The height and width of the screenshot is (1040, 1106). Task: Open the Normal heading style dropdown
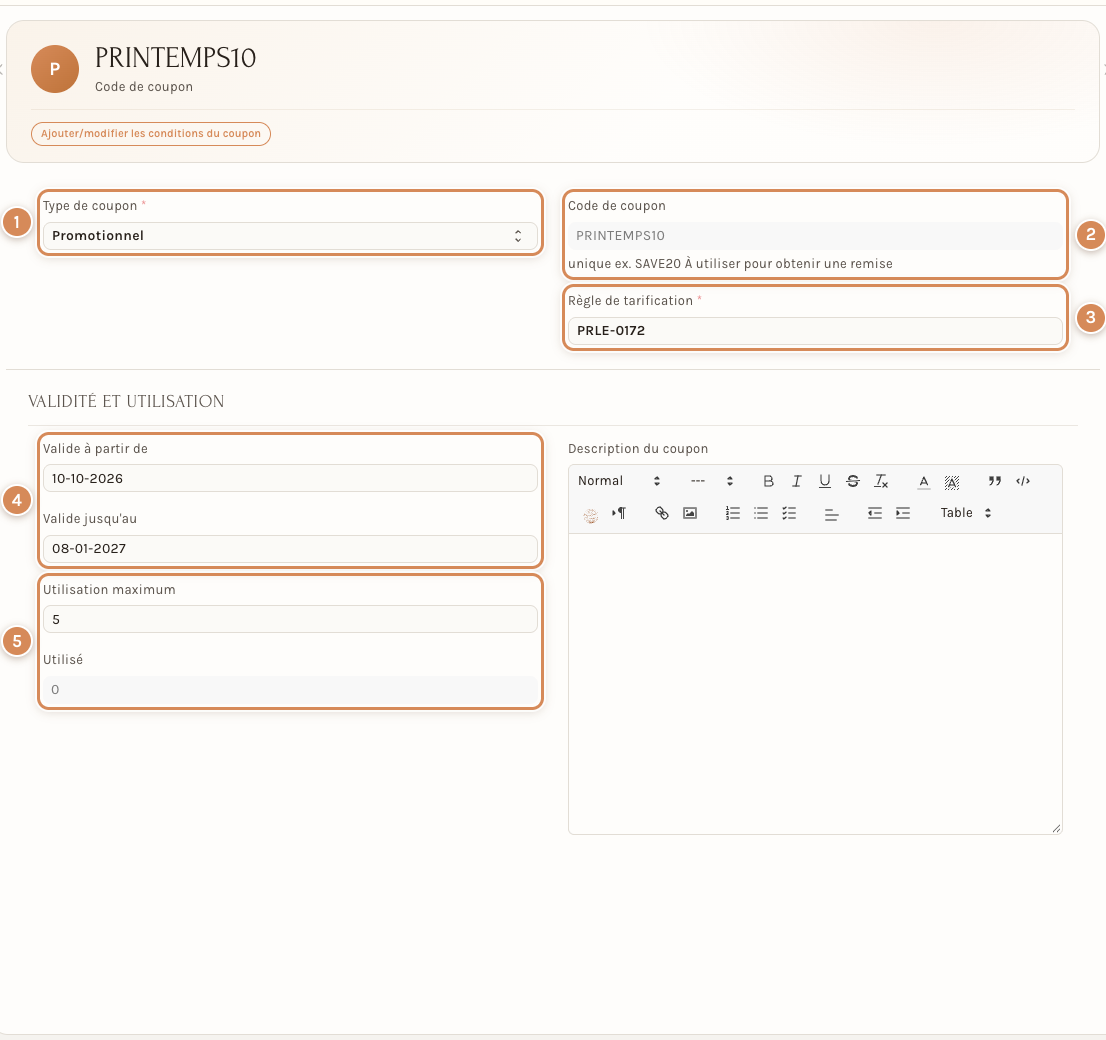coord(619,481)
